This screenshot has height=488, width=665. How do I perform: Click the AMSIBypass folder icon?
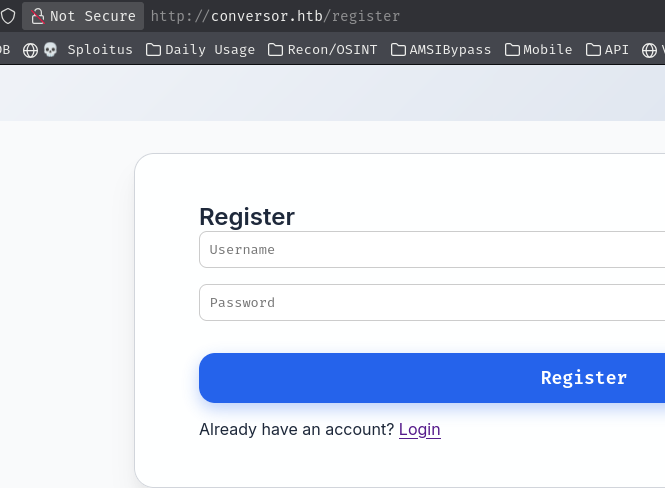tap(398, 49)
